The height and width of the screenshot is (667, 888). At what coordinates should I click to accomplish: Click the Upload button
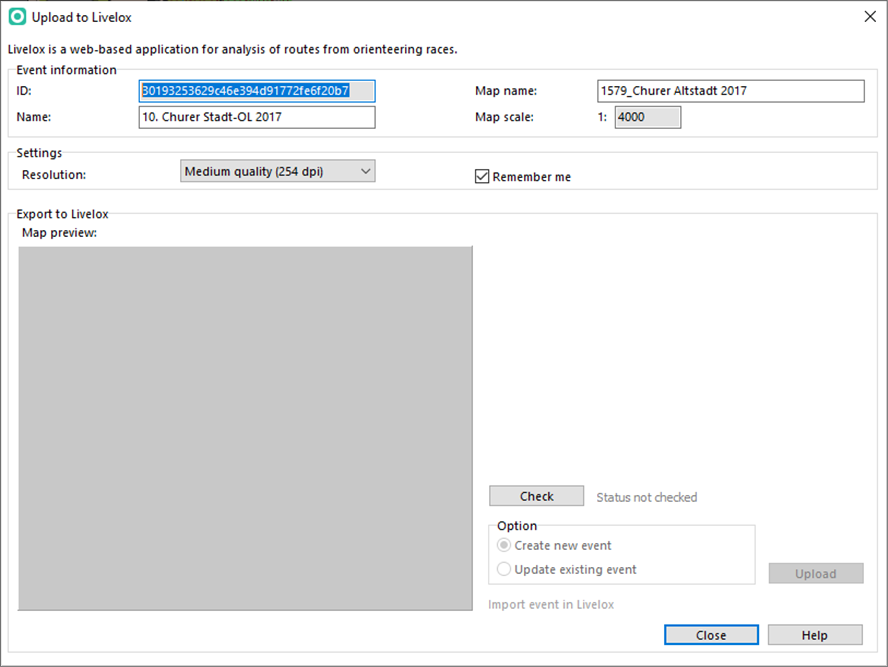[x=816, y=574]
